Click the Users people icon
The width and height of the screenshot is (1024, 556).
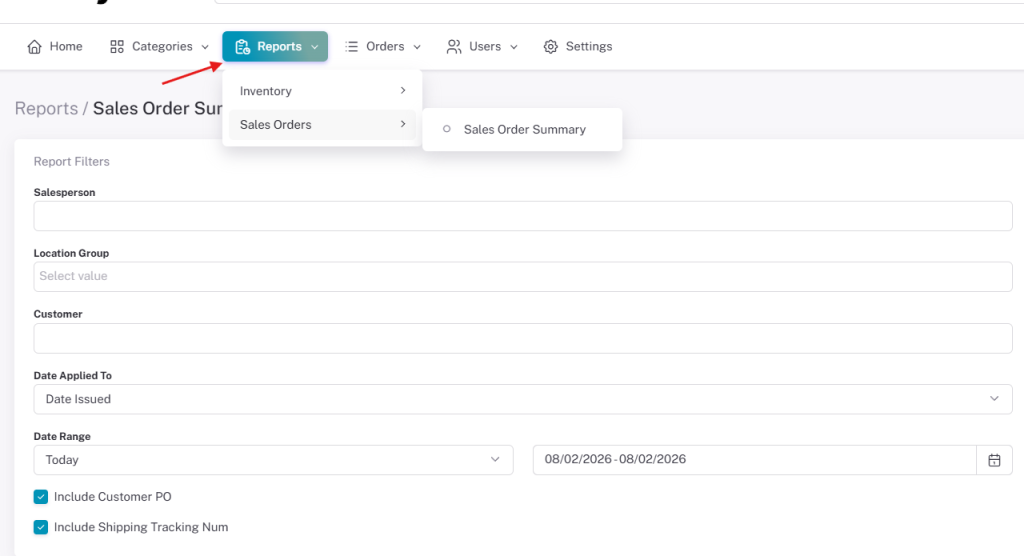[454, 46]
